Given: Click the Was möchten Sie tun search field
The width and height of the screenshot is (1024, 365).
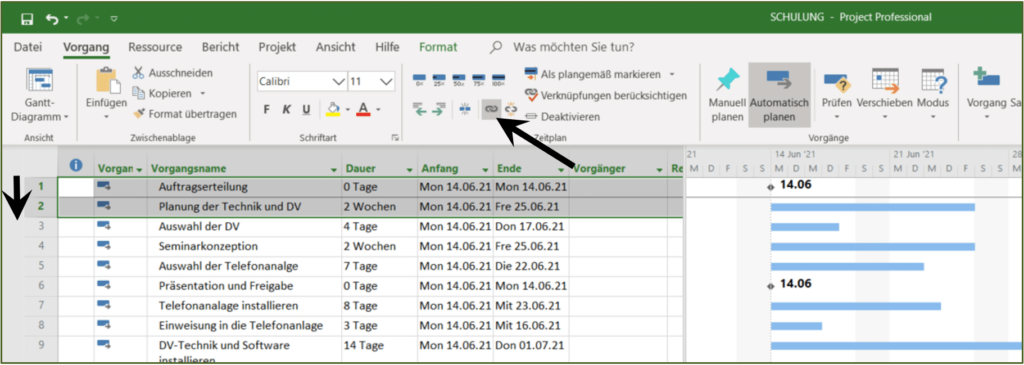Looking at the screenshot, I should pyautogui.click(x=573, y=48).
